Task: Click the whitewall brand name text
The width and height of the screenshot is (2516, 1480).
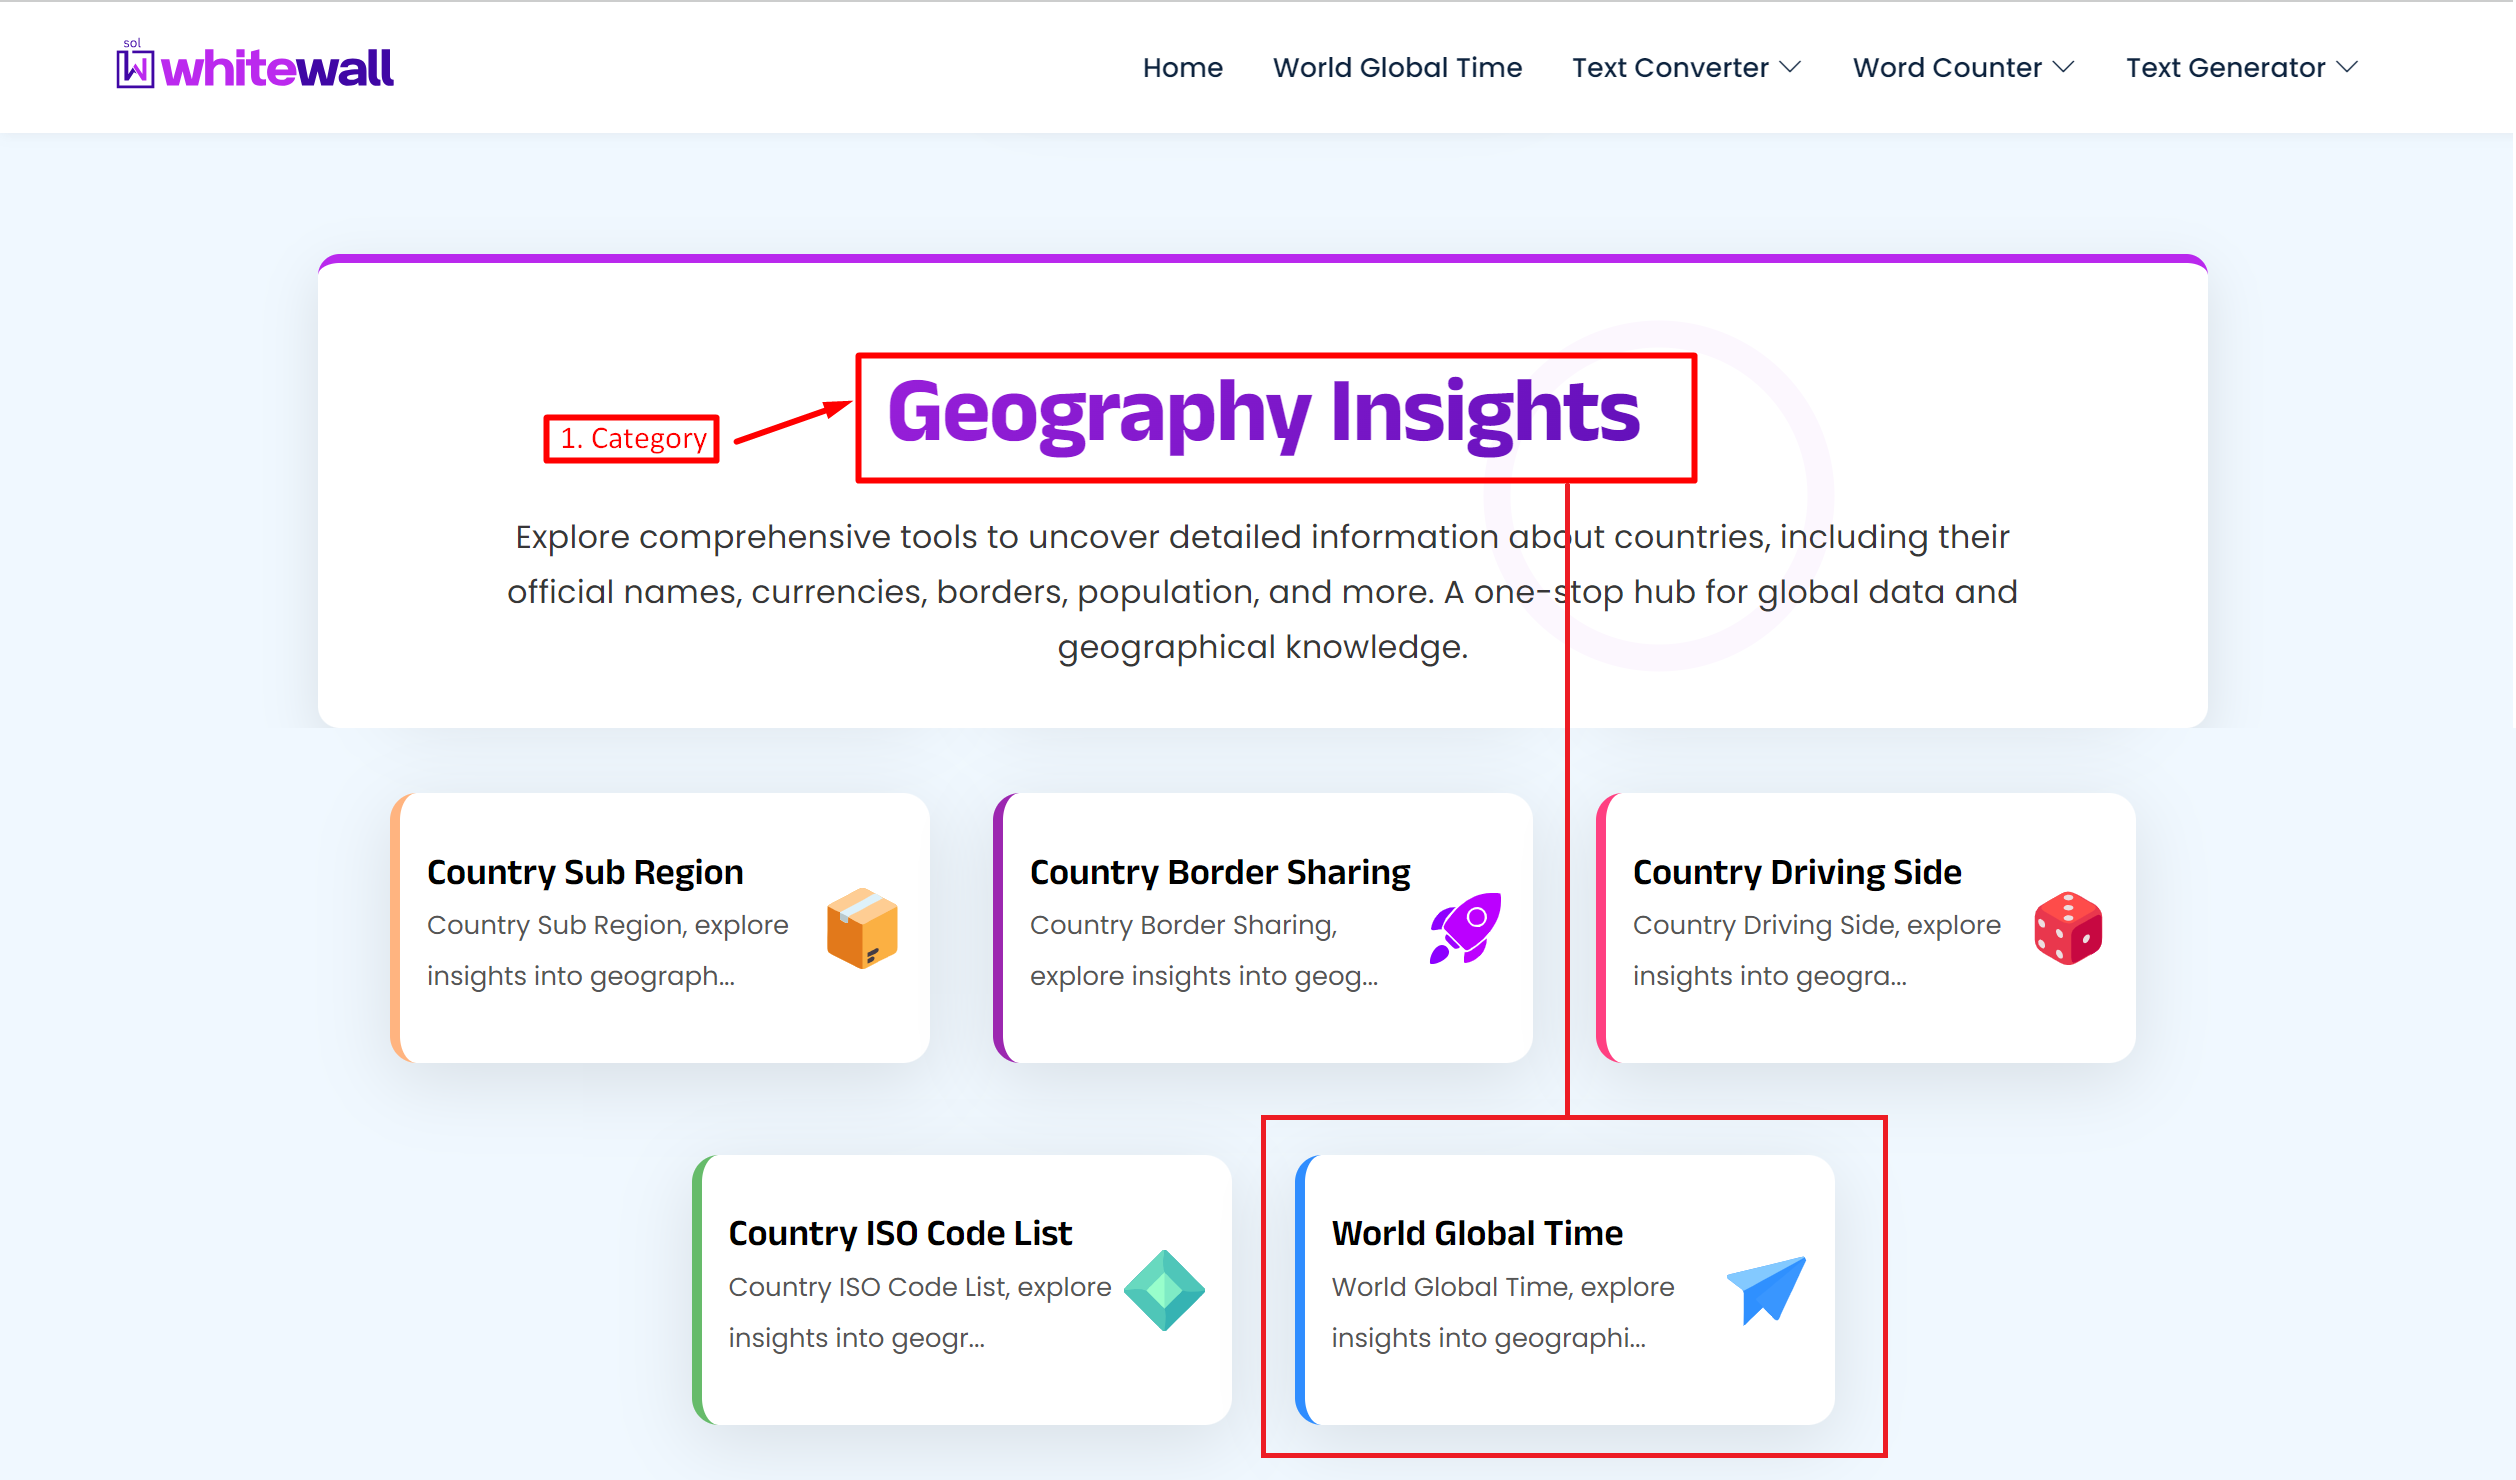Action: tap(277, 68)
